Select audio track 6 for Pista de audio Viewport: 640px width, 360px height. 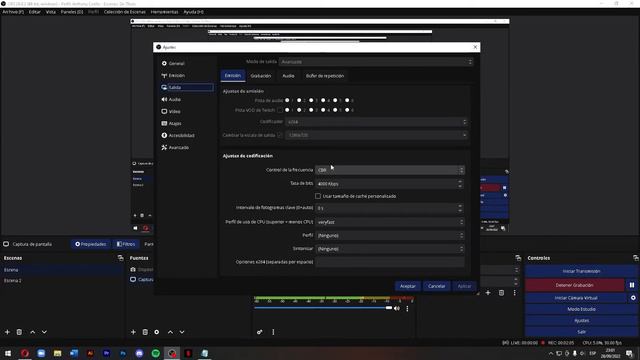click(x=347, y=100)
